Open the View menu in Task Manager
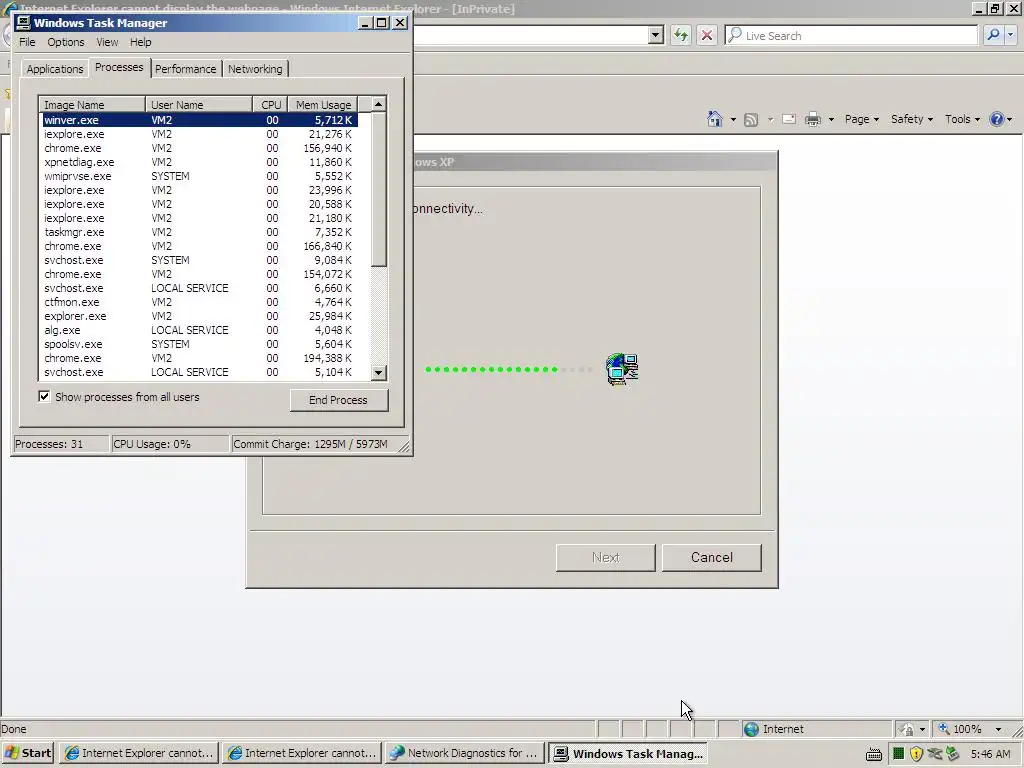Screen dimensions: 1024x768 point(107,42)
